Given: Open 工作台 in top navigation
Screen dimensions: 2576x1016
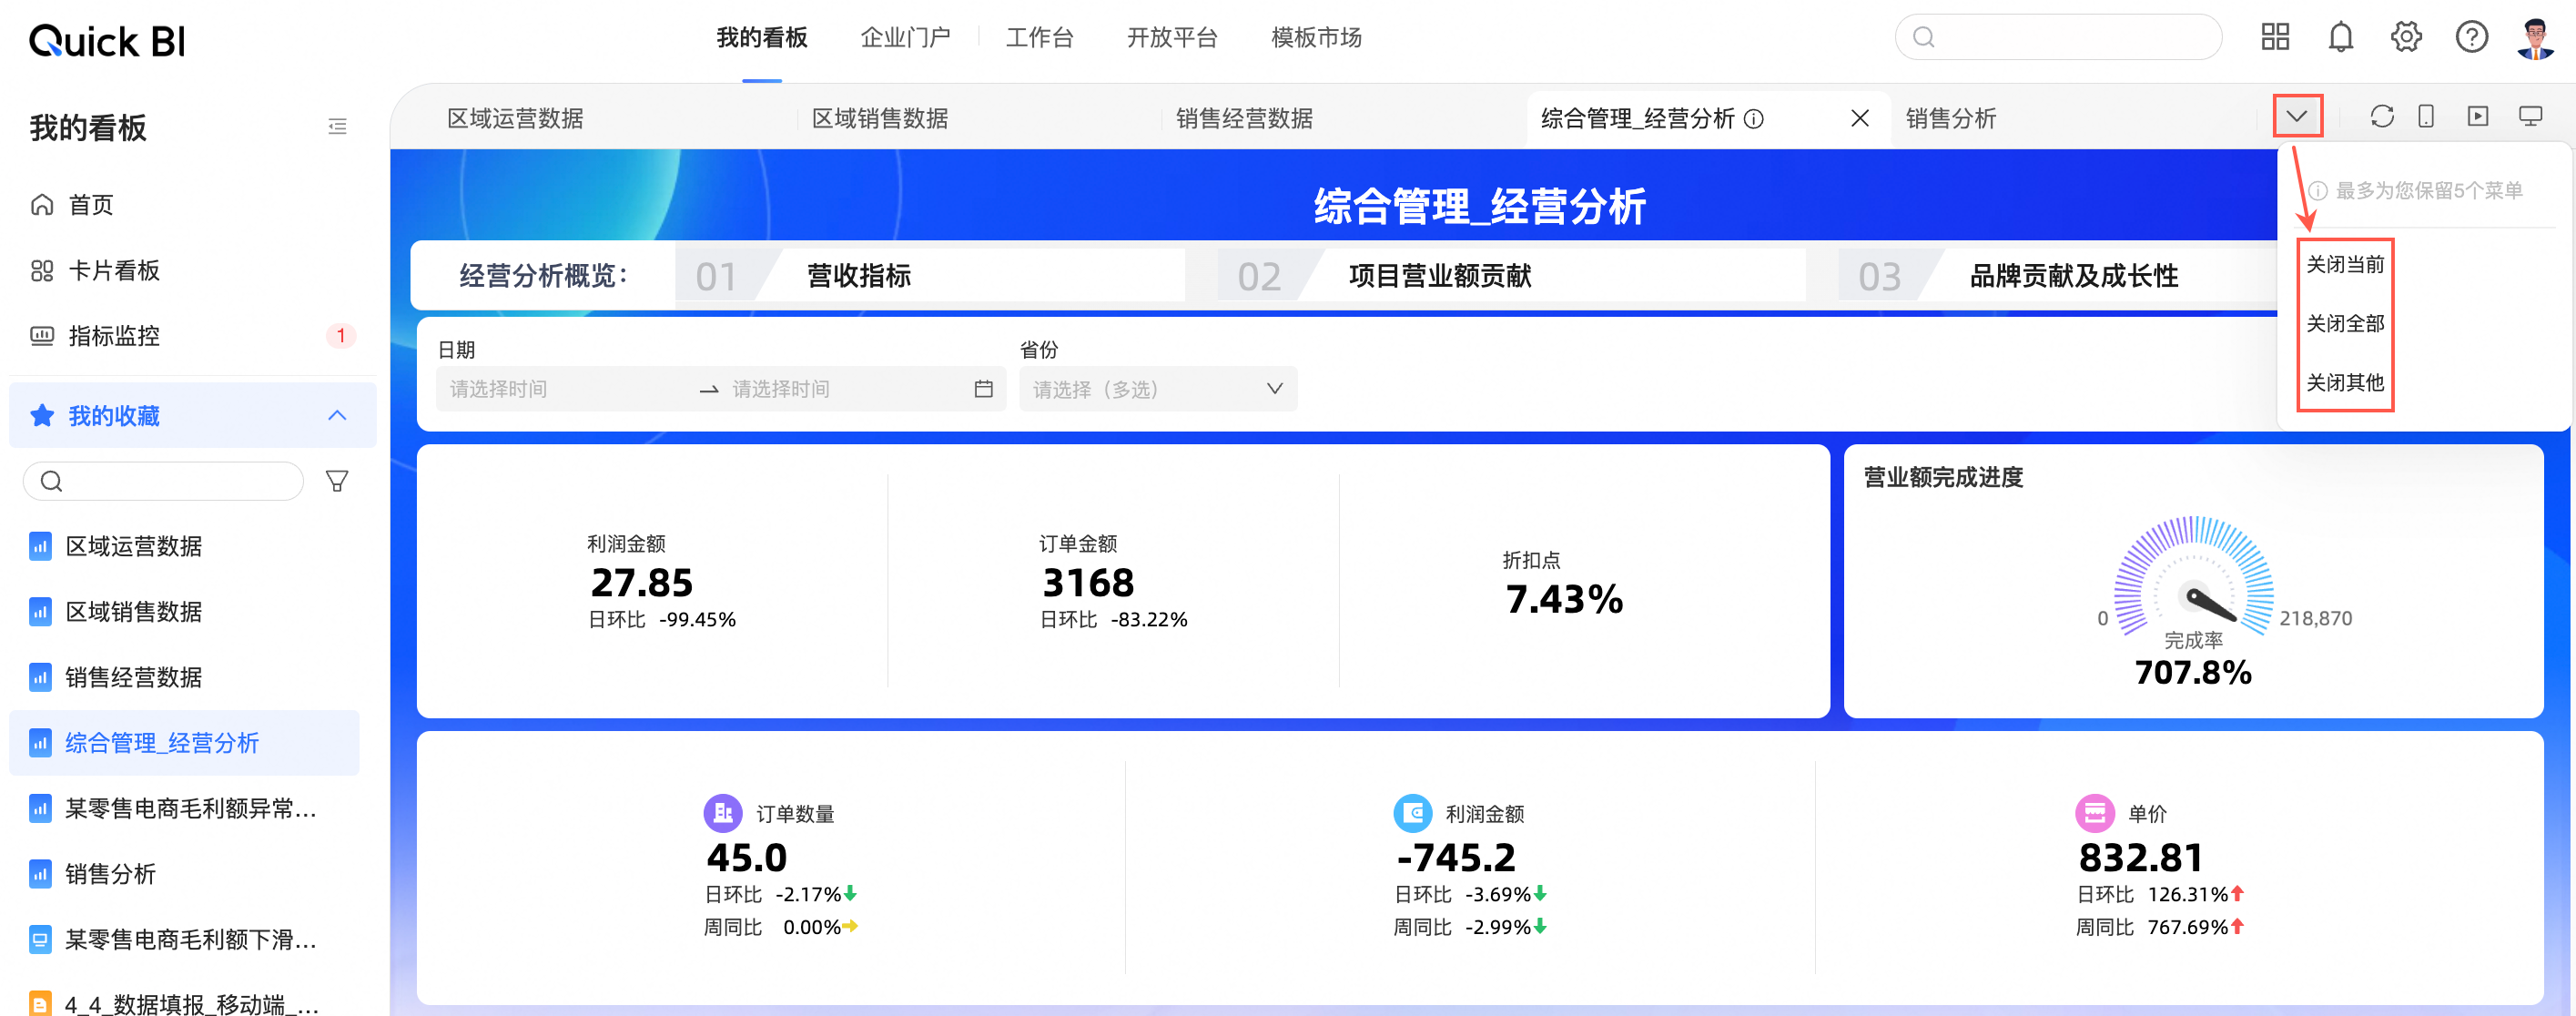Looking at the screenshot, I should (1039, 38).
